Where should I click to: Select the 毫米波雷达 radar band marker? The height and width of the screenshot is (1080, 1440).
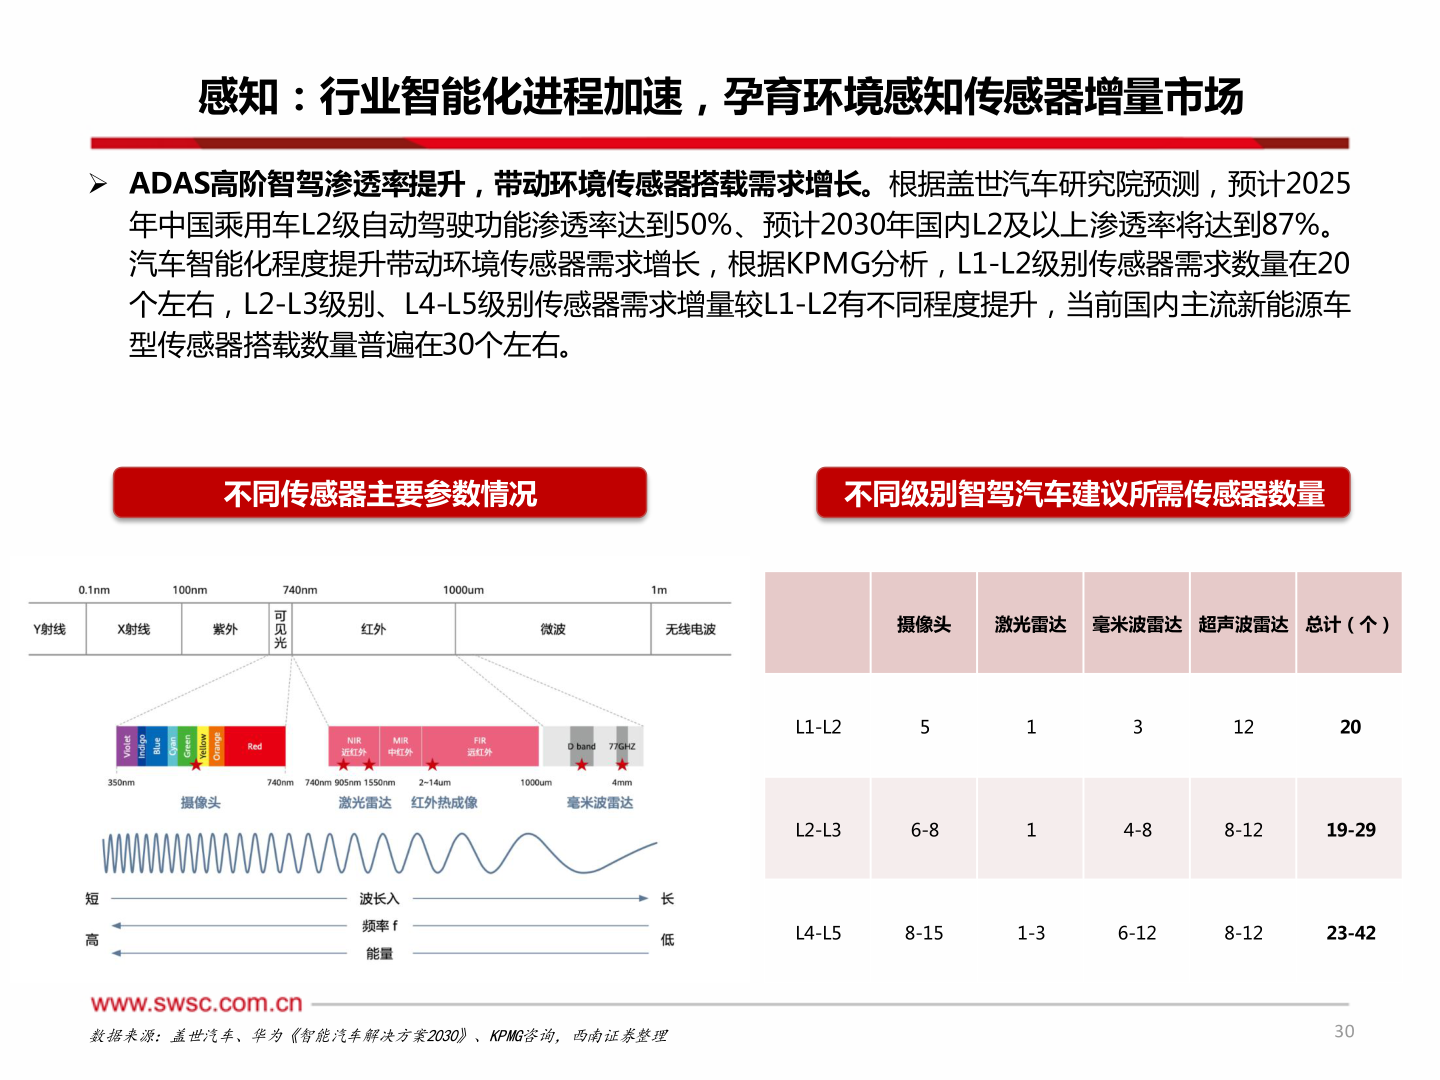coord(600,803)
